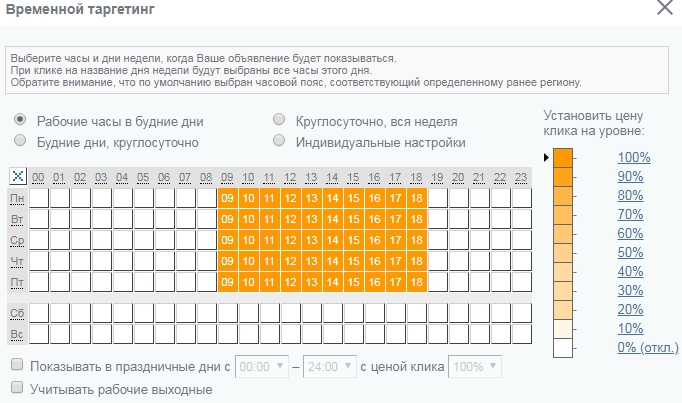Pick the 50% click price color swatch
The height and width of the screenshot is (403, 682).
click(x=563, y=253)
